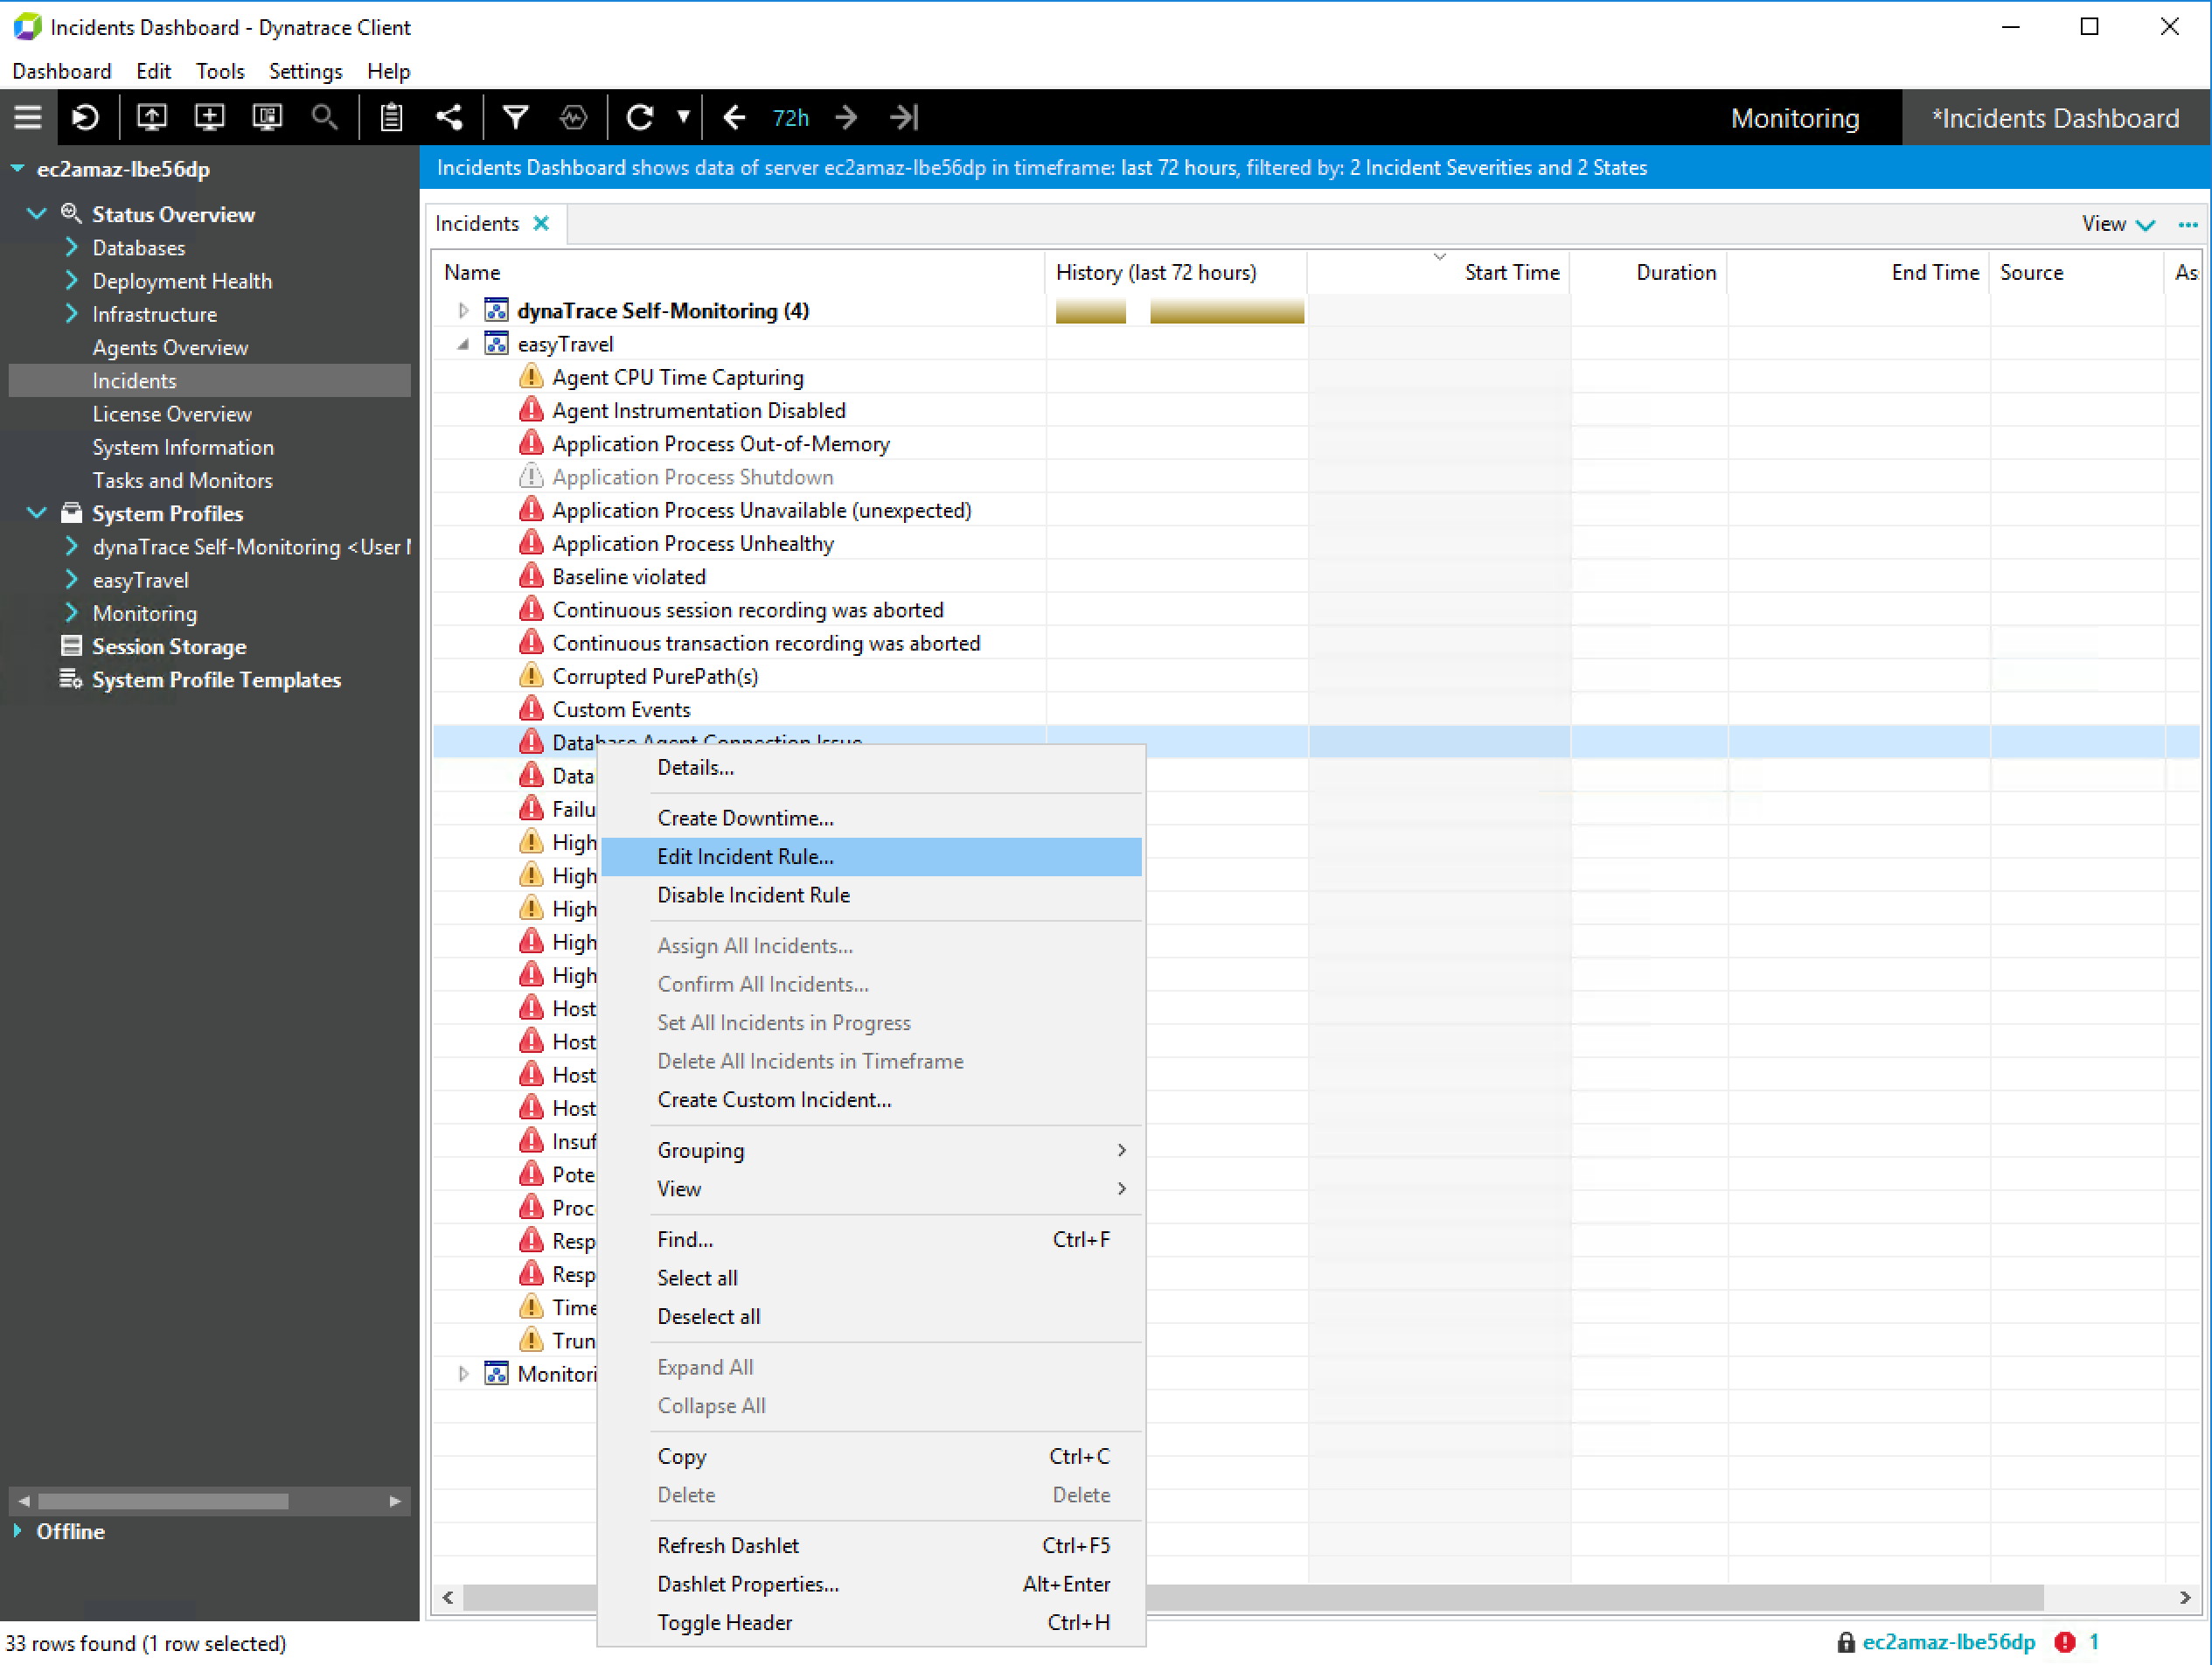Toggle the 72h timeframe navigation arrow backward
This screenshot has height=1665, width=2212.
(734, 117)
